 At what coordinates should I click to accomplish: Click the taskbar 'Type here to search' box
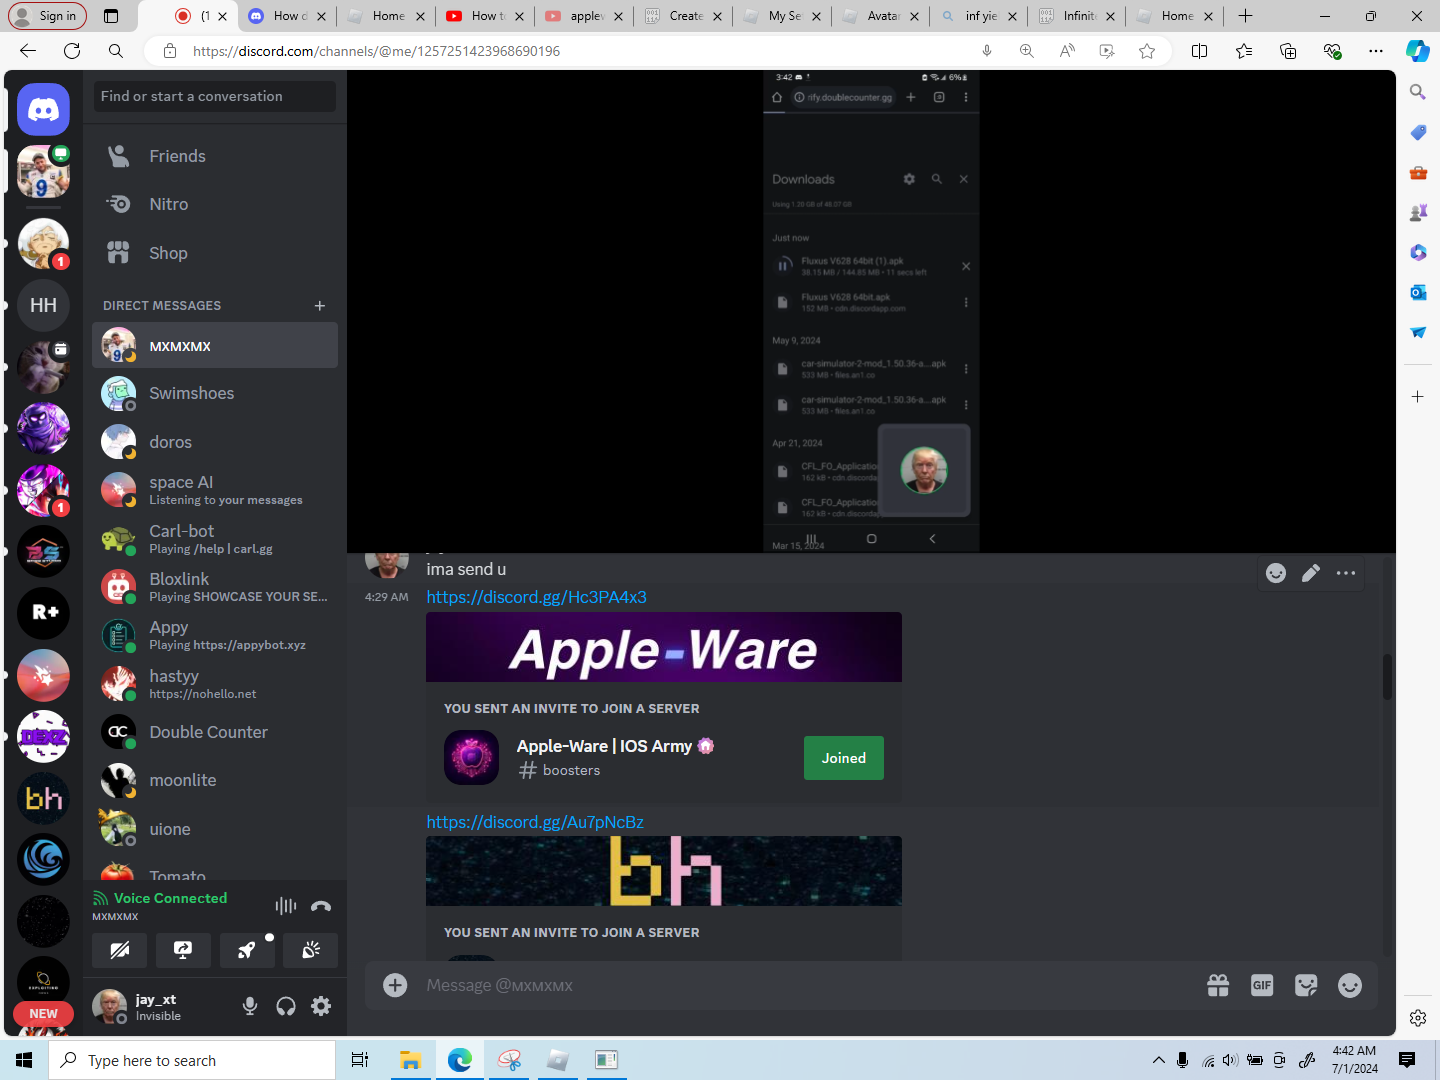coord(192,1060)
